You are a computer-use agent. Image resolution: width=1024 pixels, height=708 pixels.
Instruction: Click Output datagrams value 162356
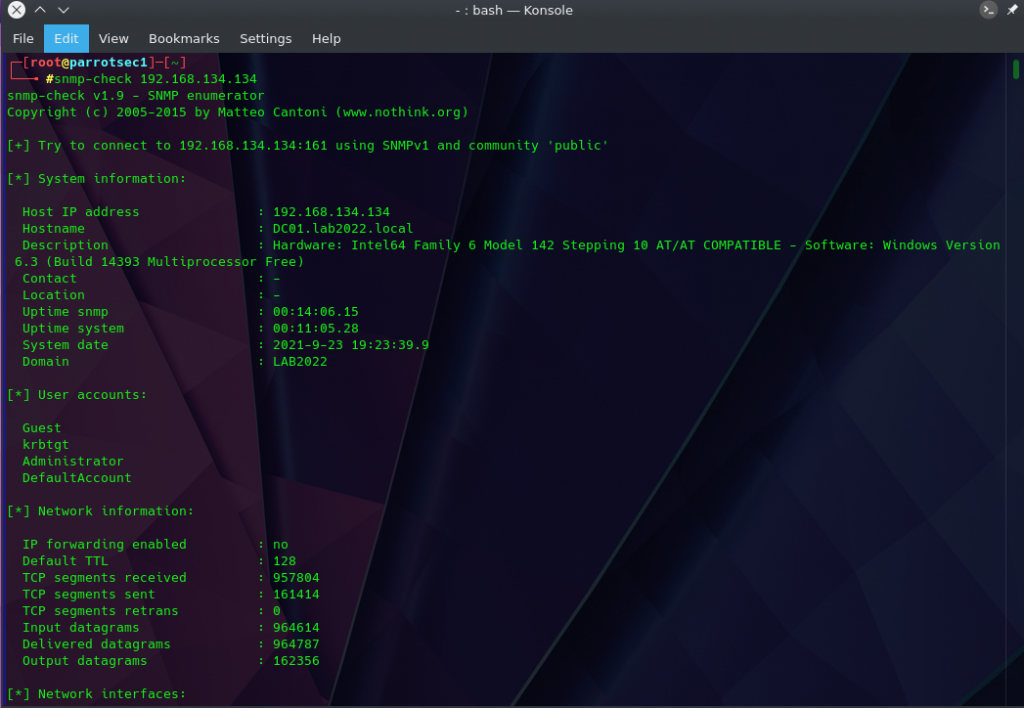tap(296, 661)
